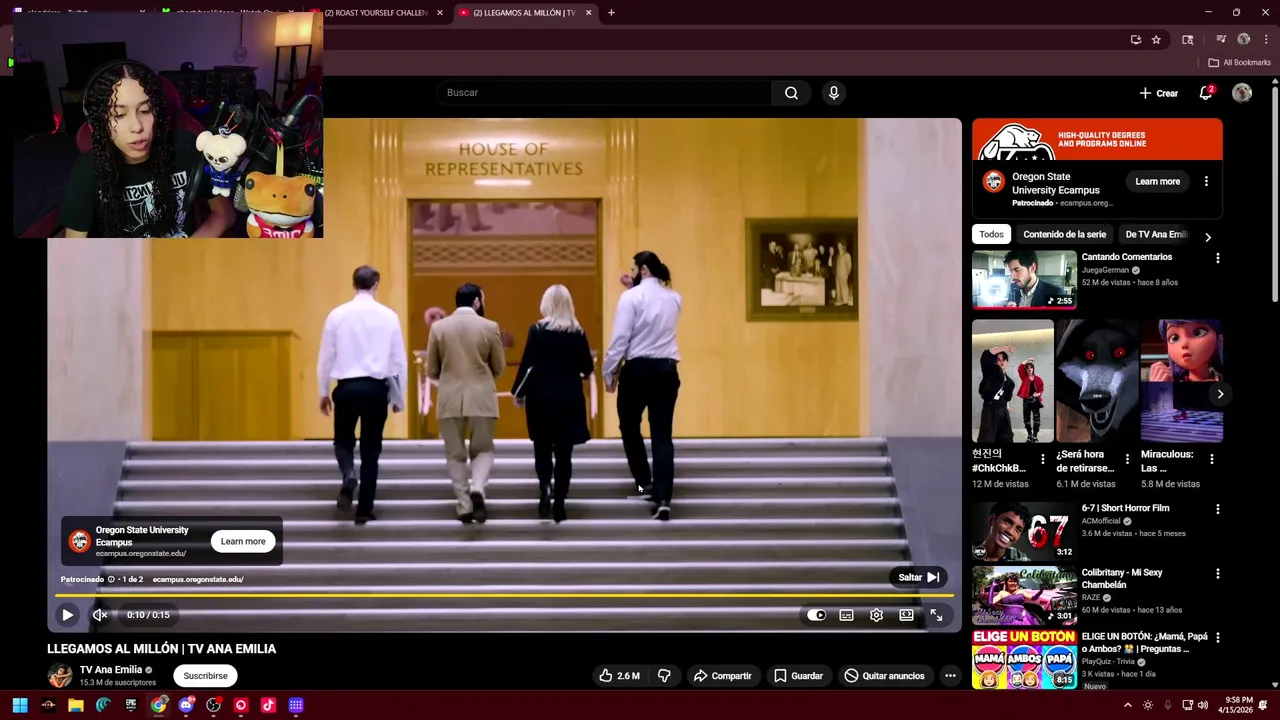Open the Crear menu

point(1158,93)
